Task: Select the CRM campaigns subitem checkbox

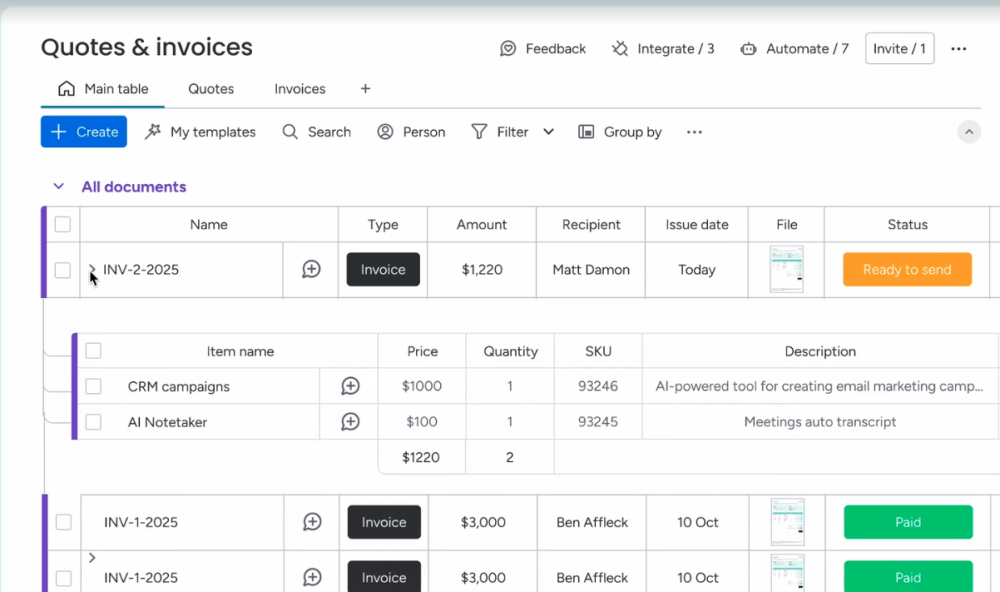Action: (93, 386)
